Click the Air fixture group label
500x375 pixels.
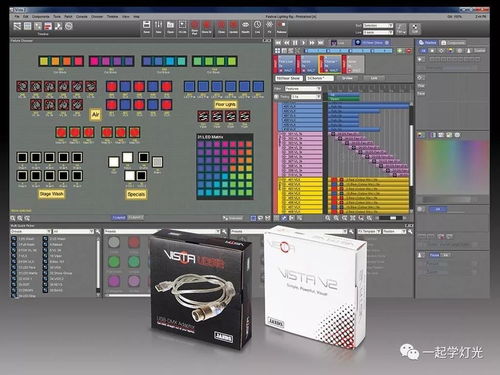coord(95,114)
